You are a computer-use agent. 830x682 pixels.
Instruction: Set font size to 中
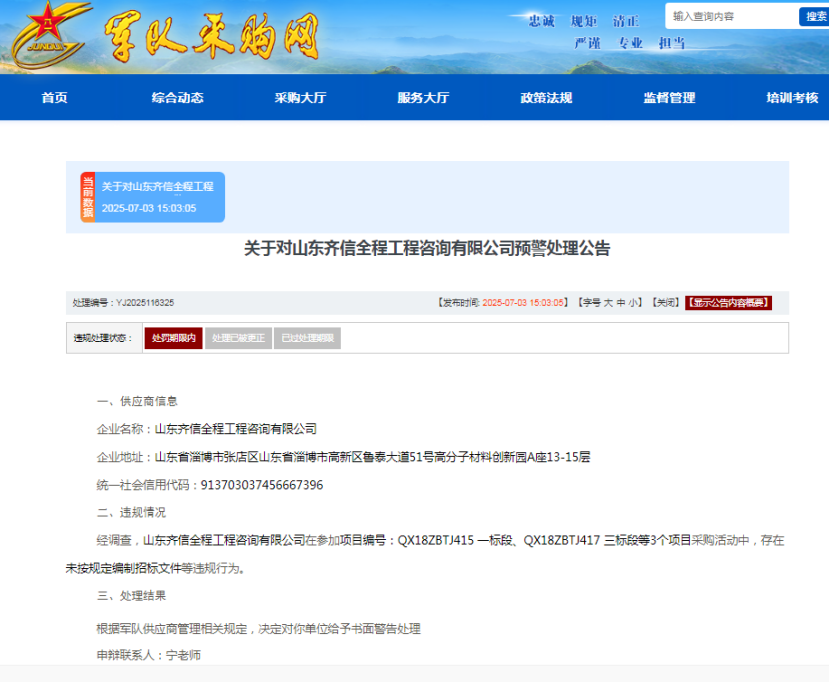620,303
